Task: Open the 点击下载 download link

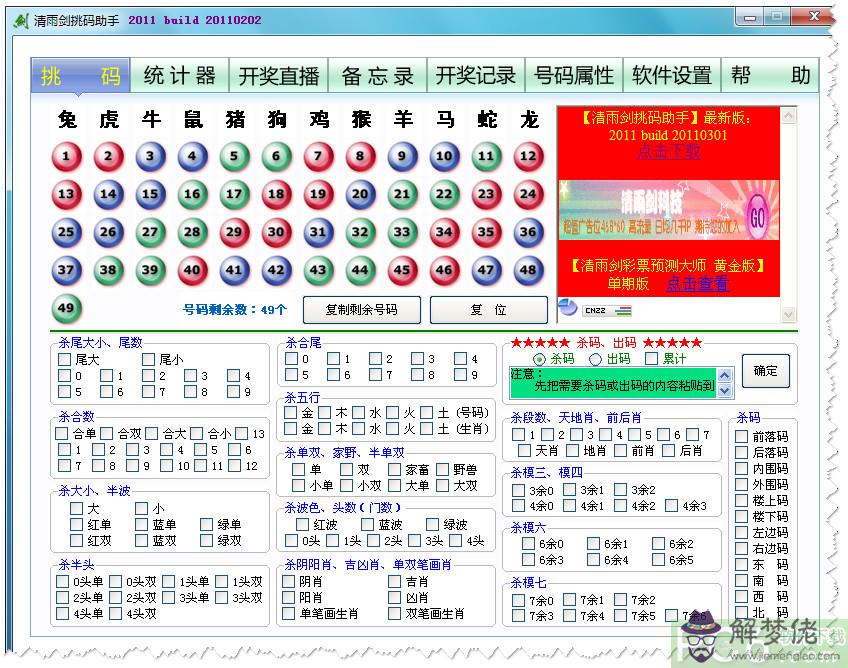Action: (668, 151)
